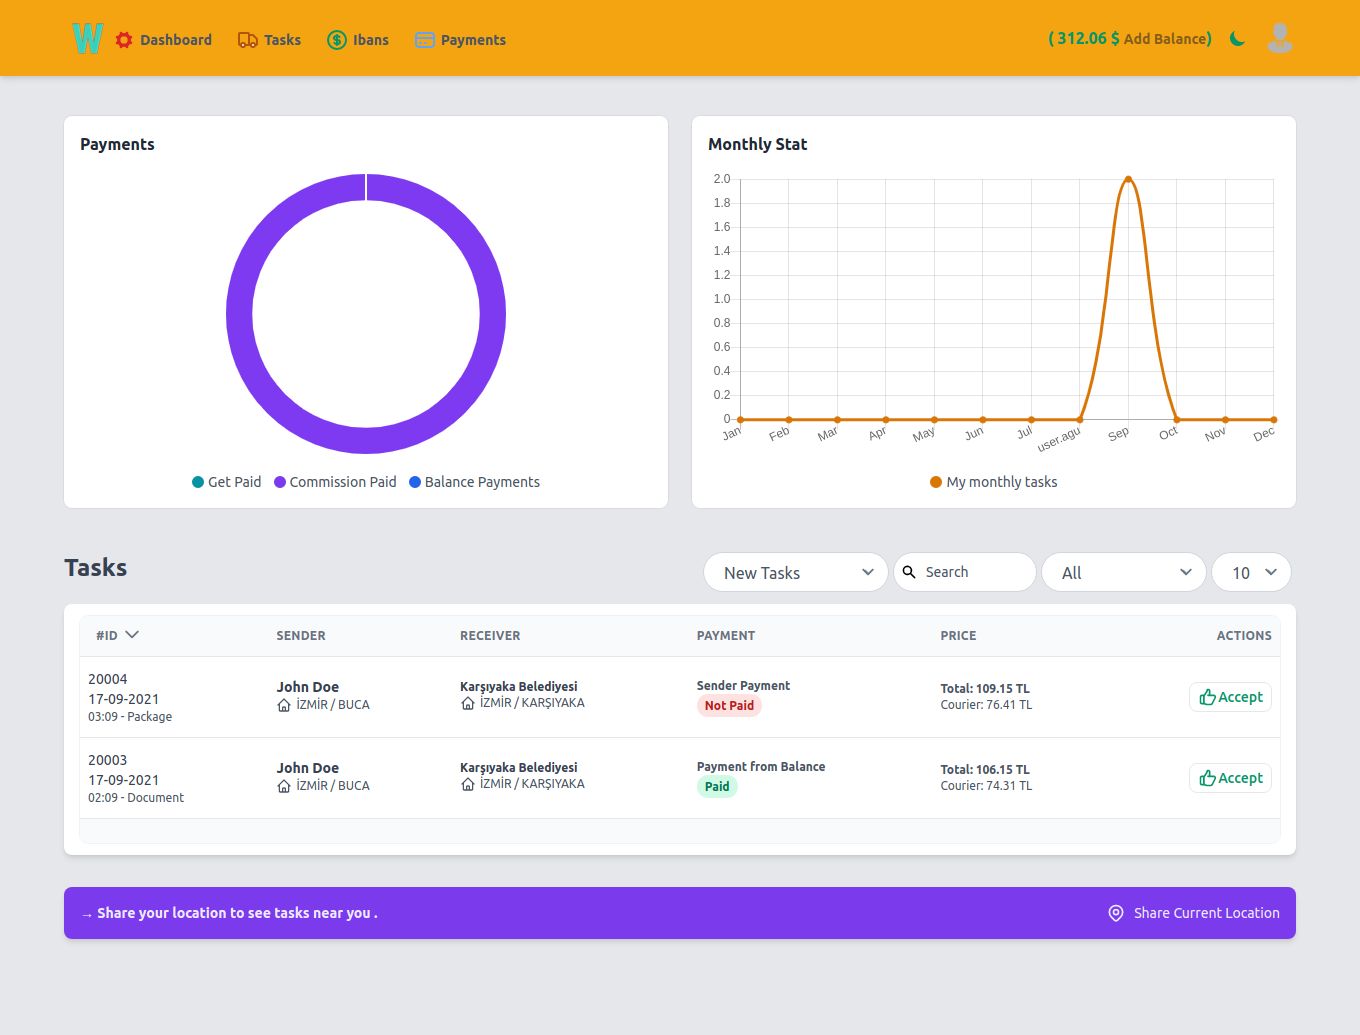This screenshot has height=1035, width=1360.
Task: Open the New Tasks dropdown
Action: coord(795,573)
